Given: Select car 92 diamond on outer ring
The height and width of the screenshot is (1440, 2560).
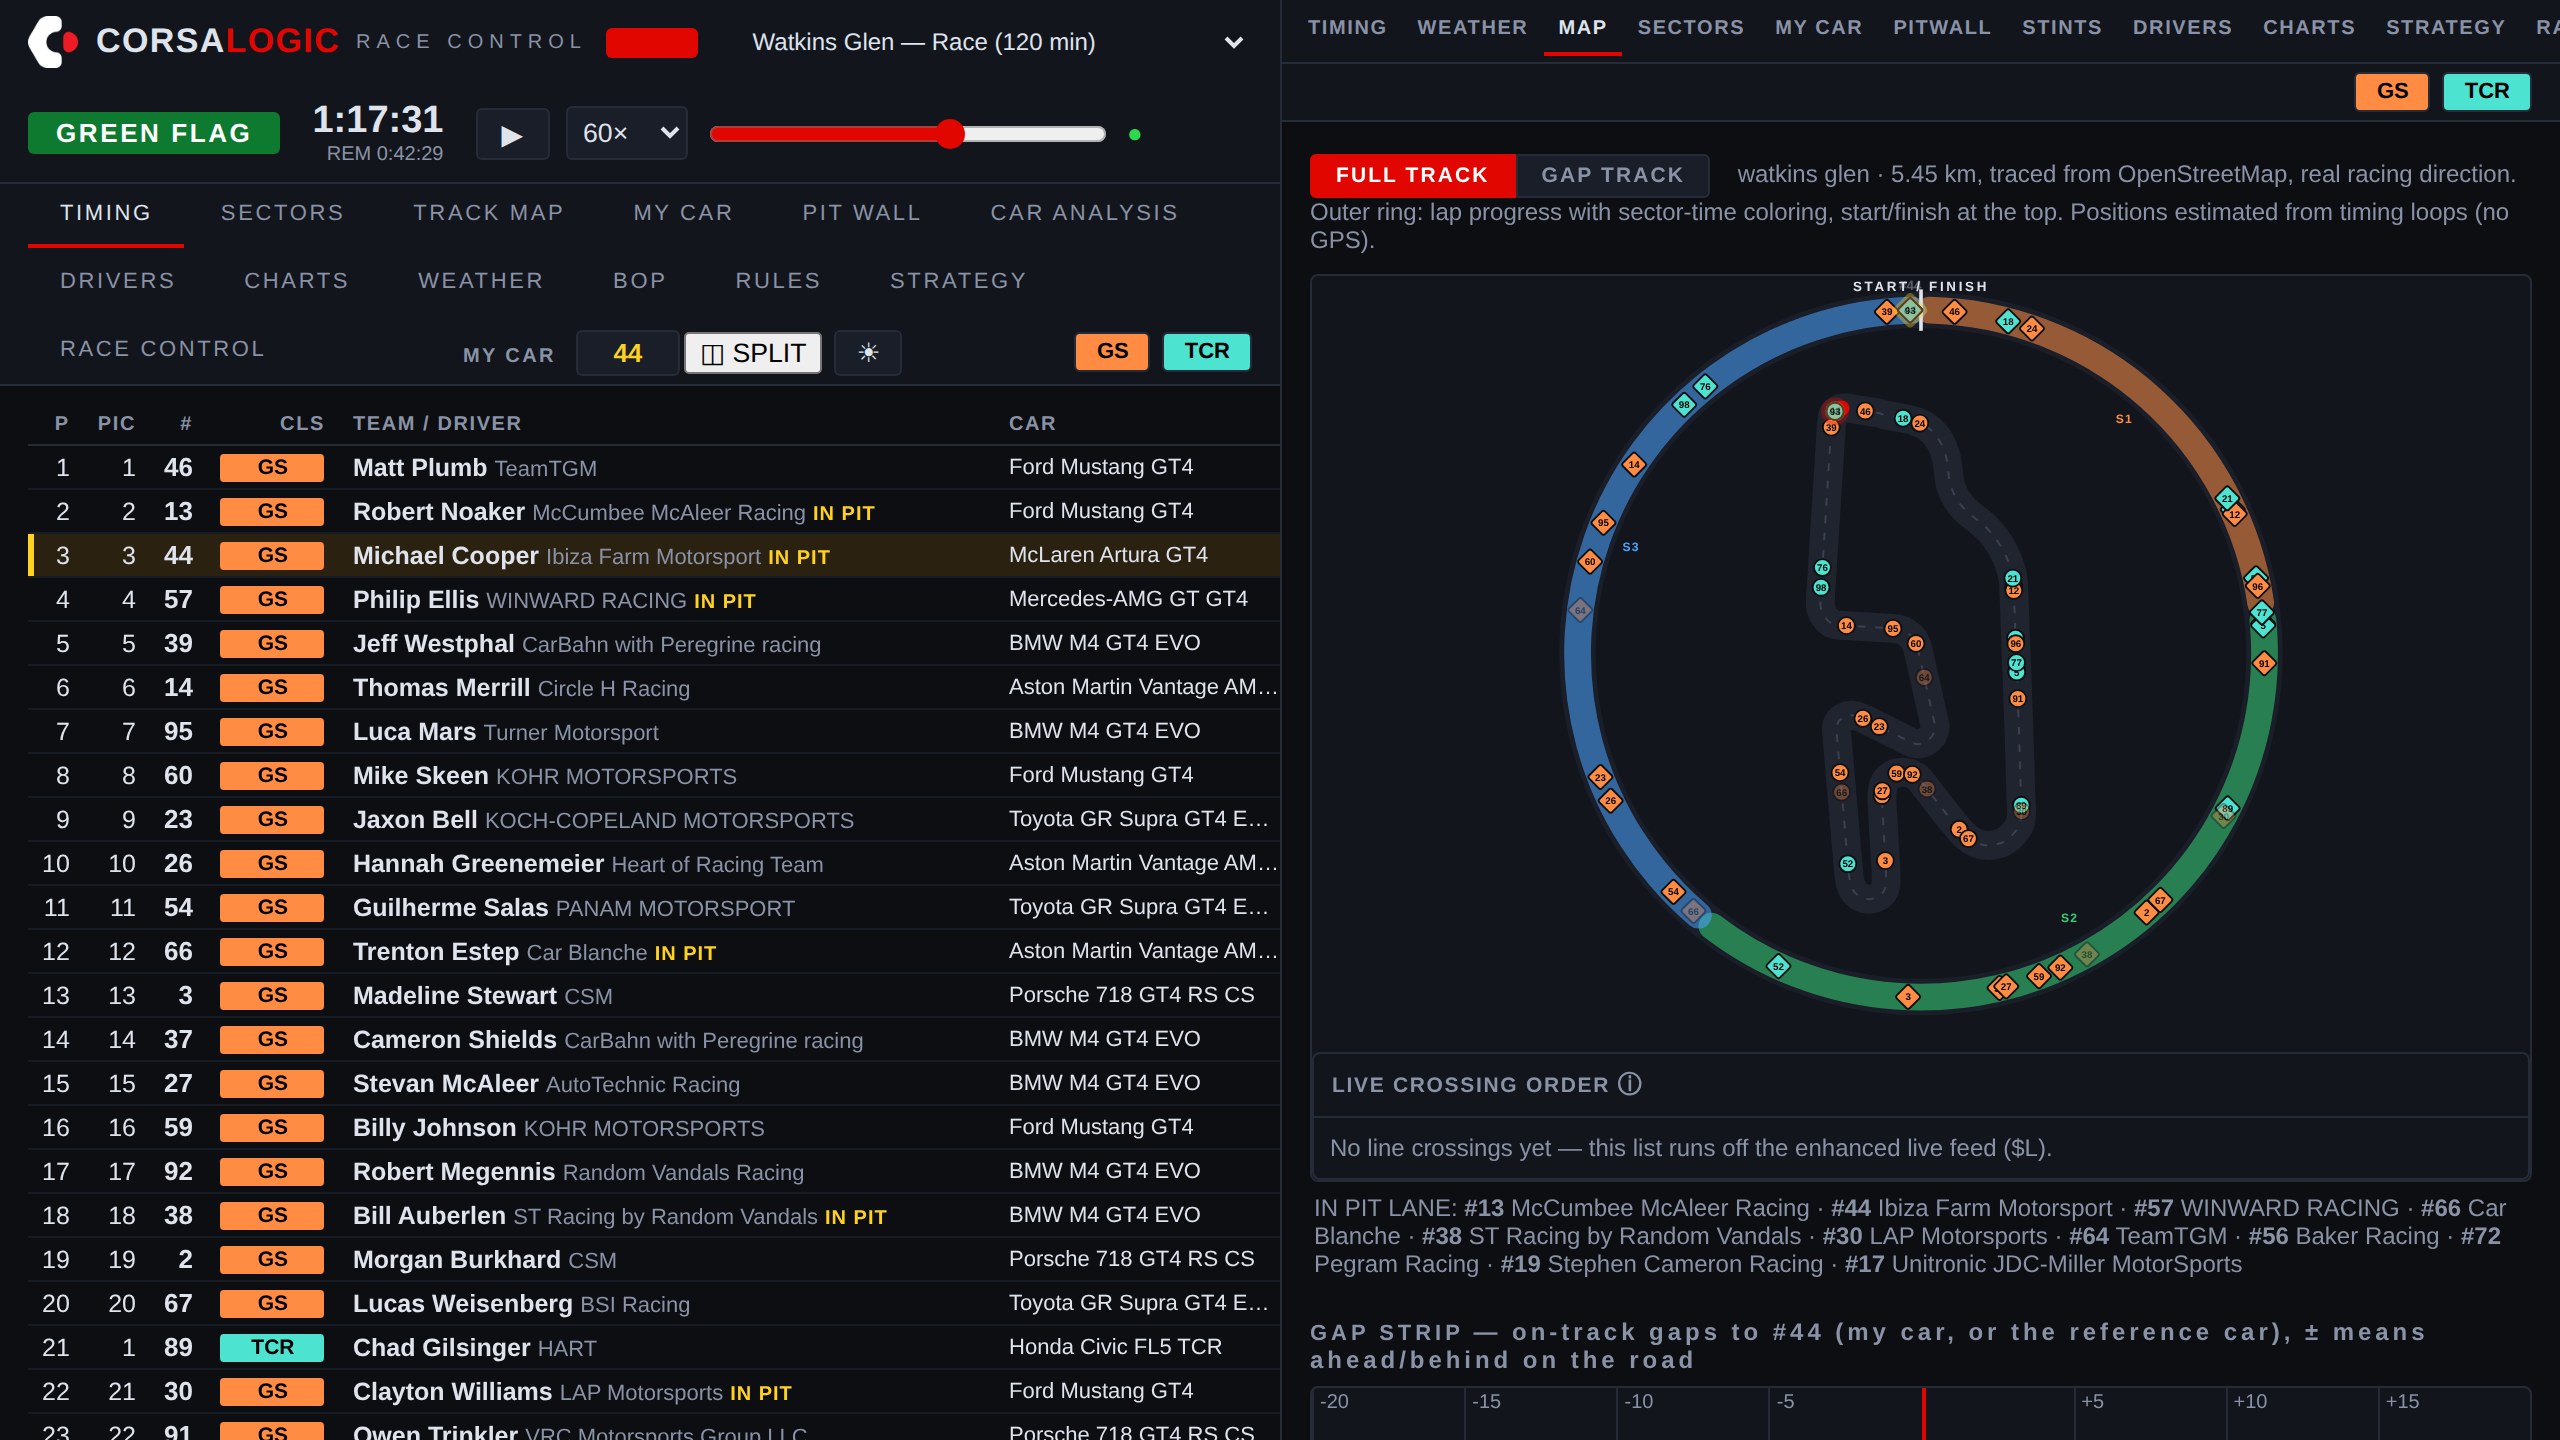Looking at the screenshot, I should click(x=2060, y=967).
